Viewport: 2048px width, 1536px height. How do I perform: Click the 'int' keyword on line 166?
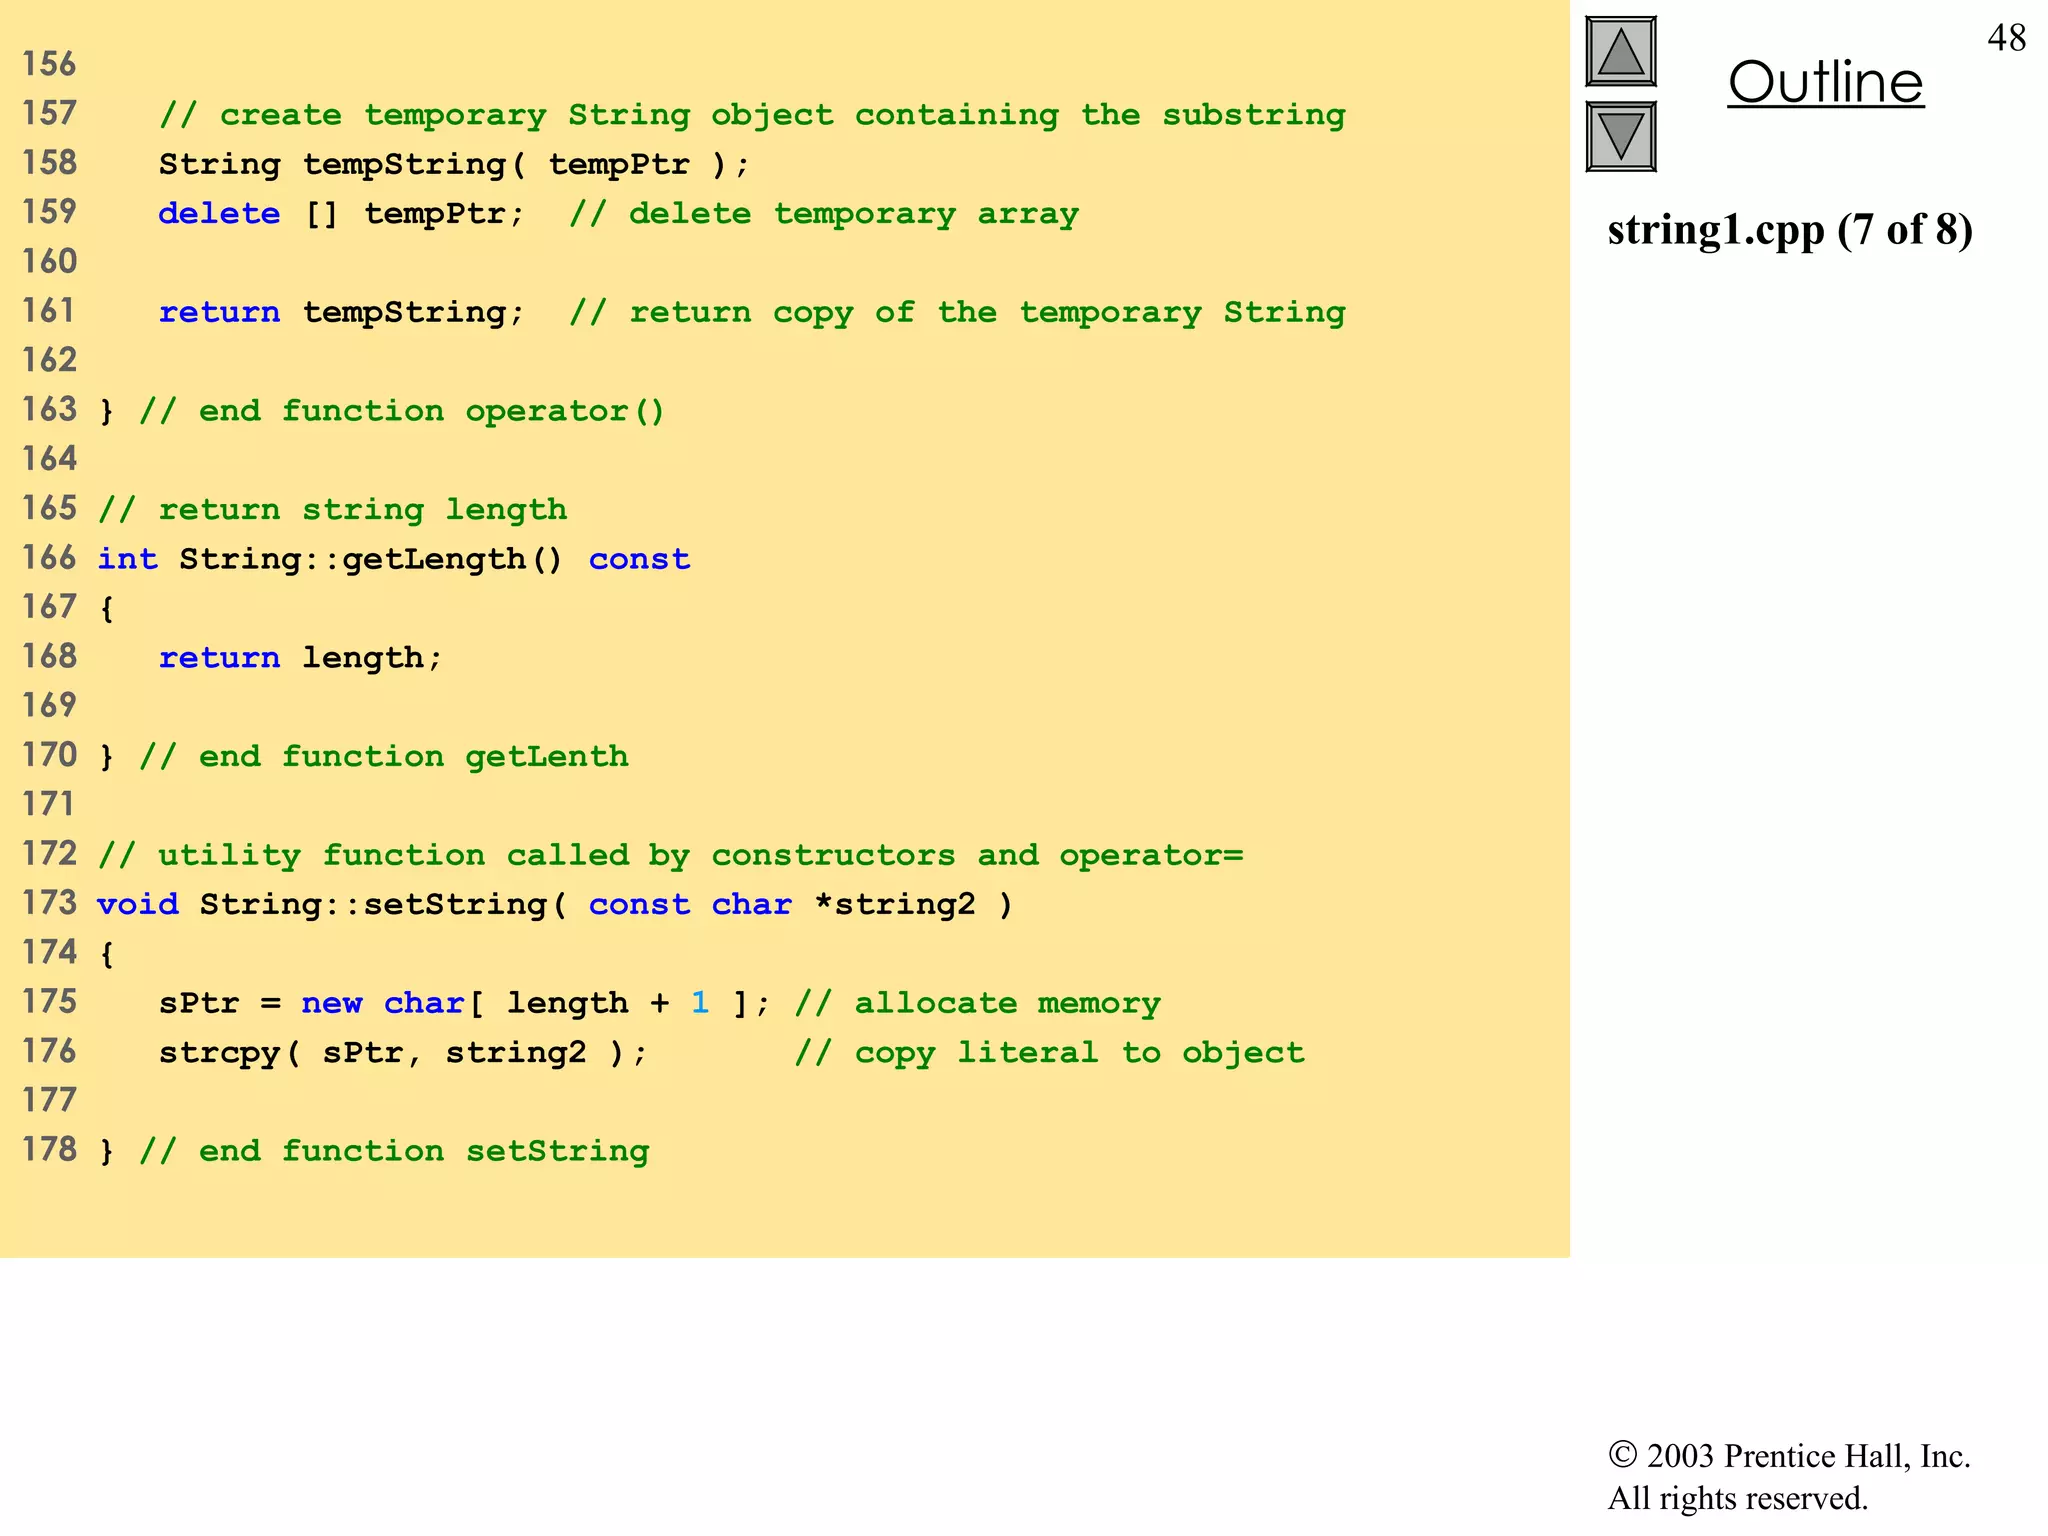pyautogui.click(x=128, y=559)
